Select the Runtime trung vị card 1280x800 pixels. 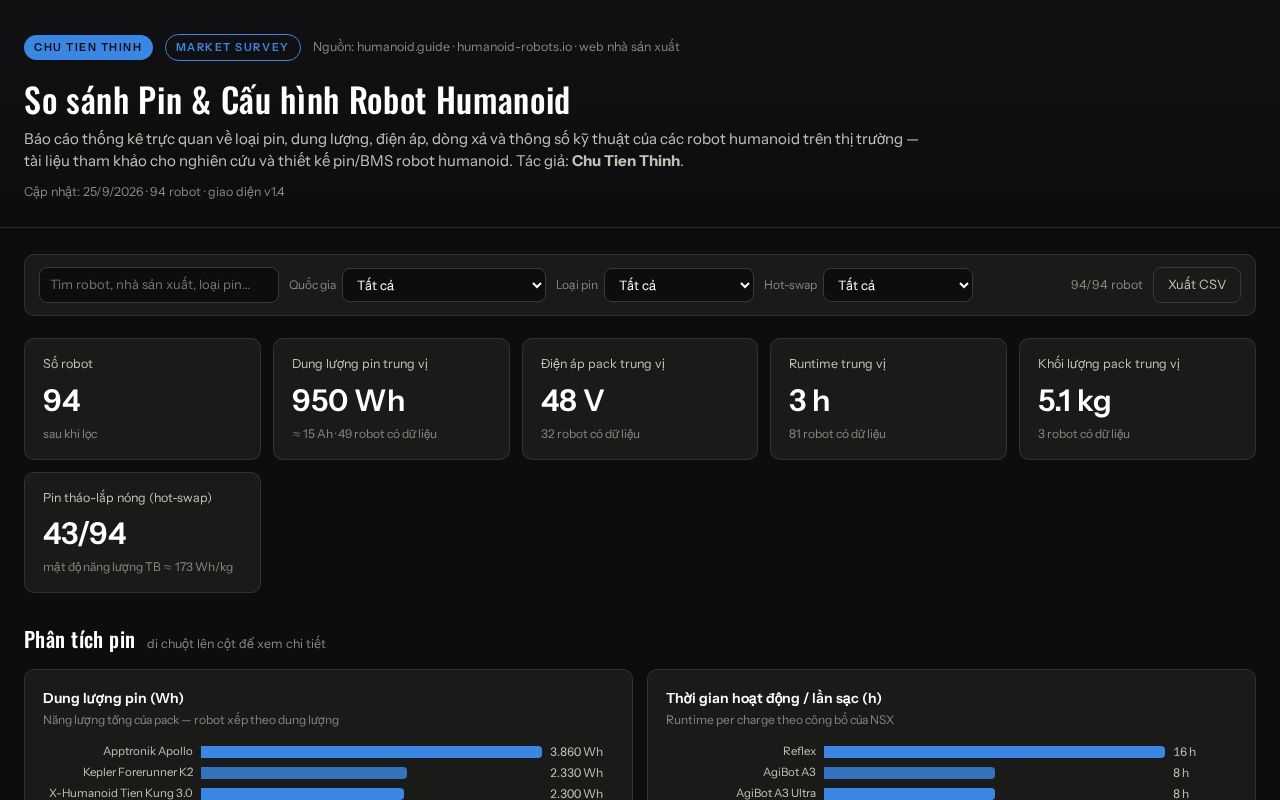[888, 399]
